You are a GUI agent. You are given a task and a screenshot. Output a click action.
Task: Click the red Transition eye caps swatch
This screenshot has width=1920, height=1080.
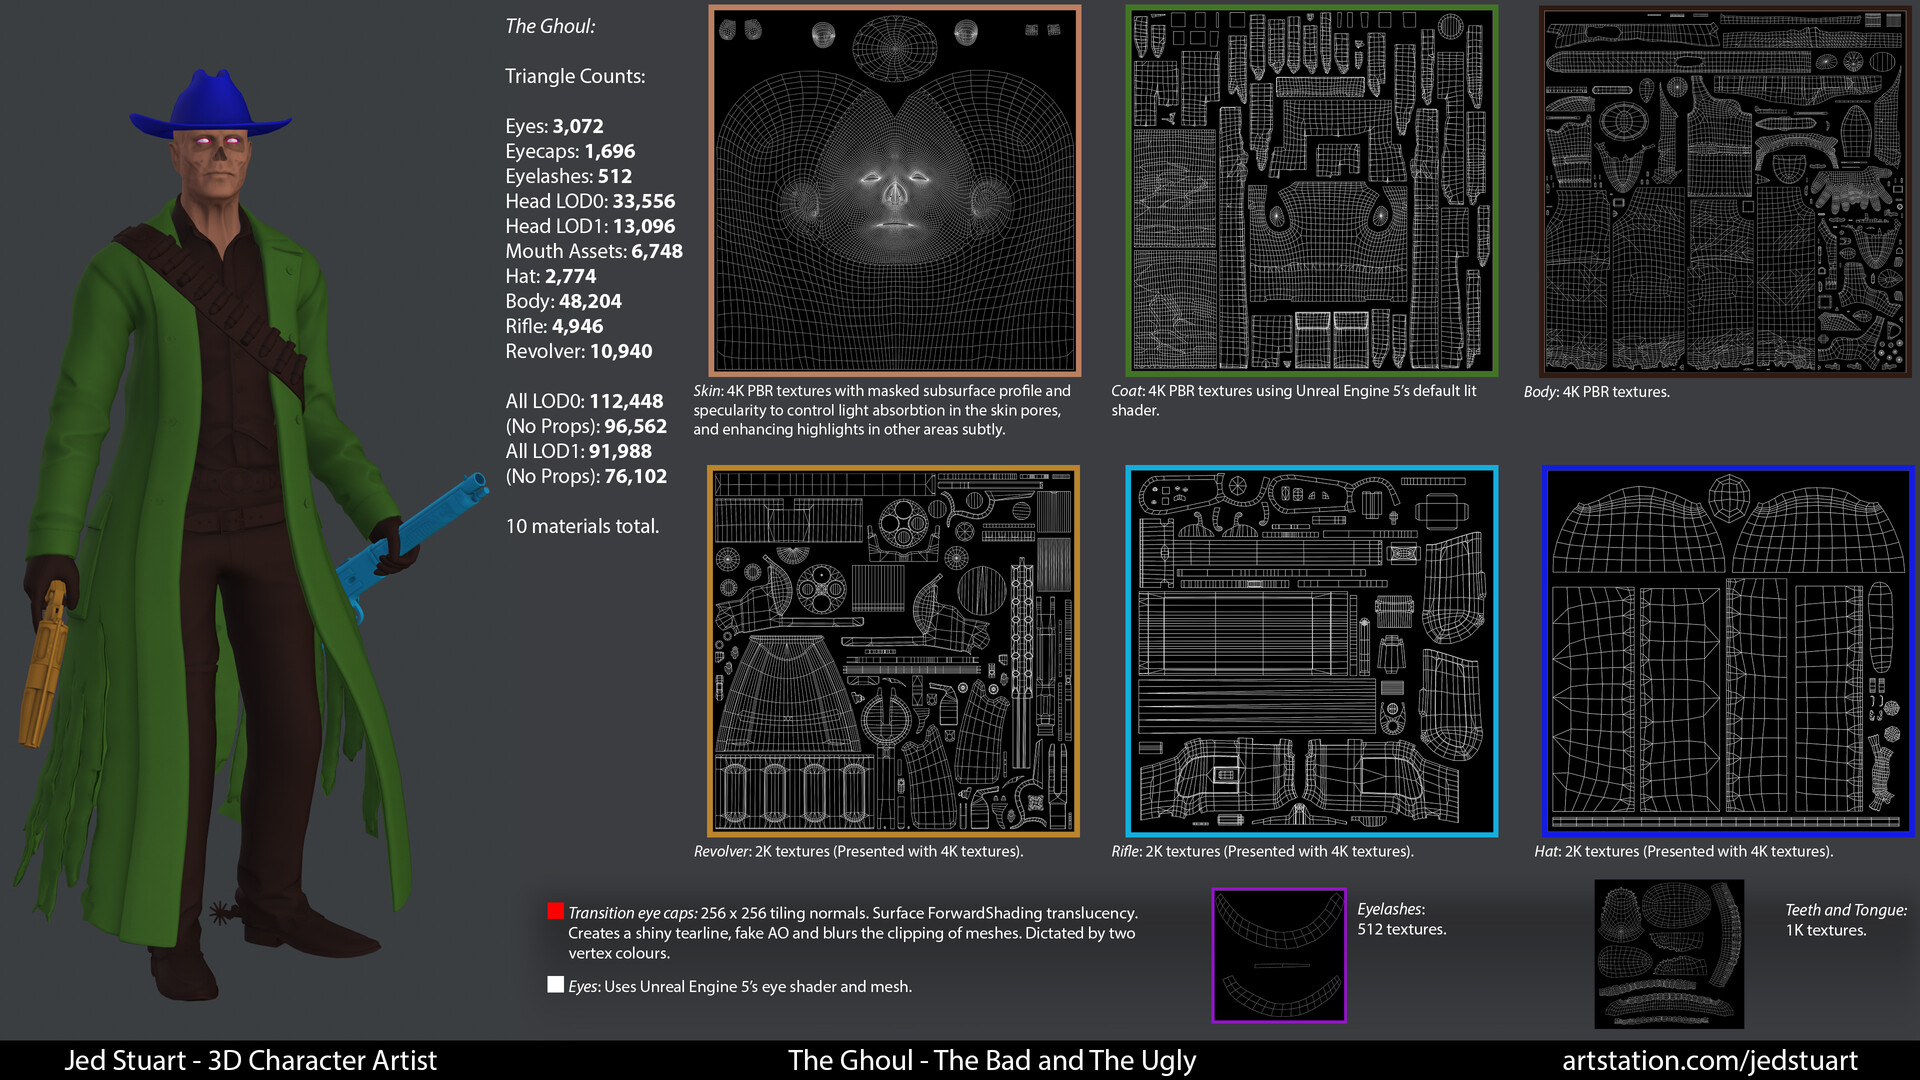click(555, 911)
